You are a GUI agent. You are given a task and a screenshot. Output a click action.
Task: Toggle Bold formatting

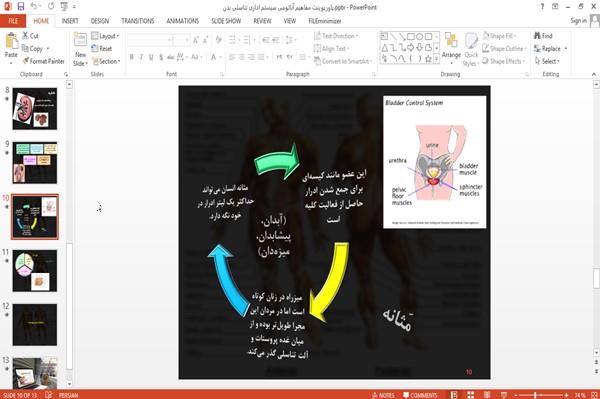click(132, 57)
